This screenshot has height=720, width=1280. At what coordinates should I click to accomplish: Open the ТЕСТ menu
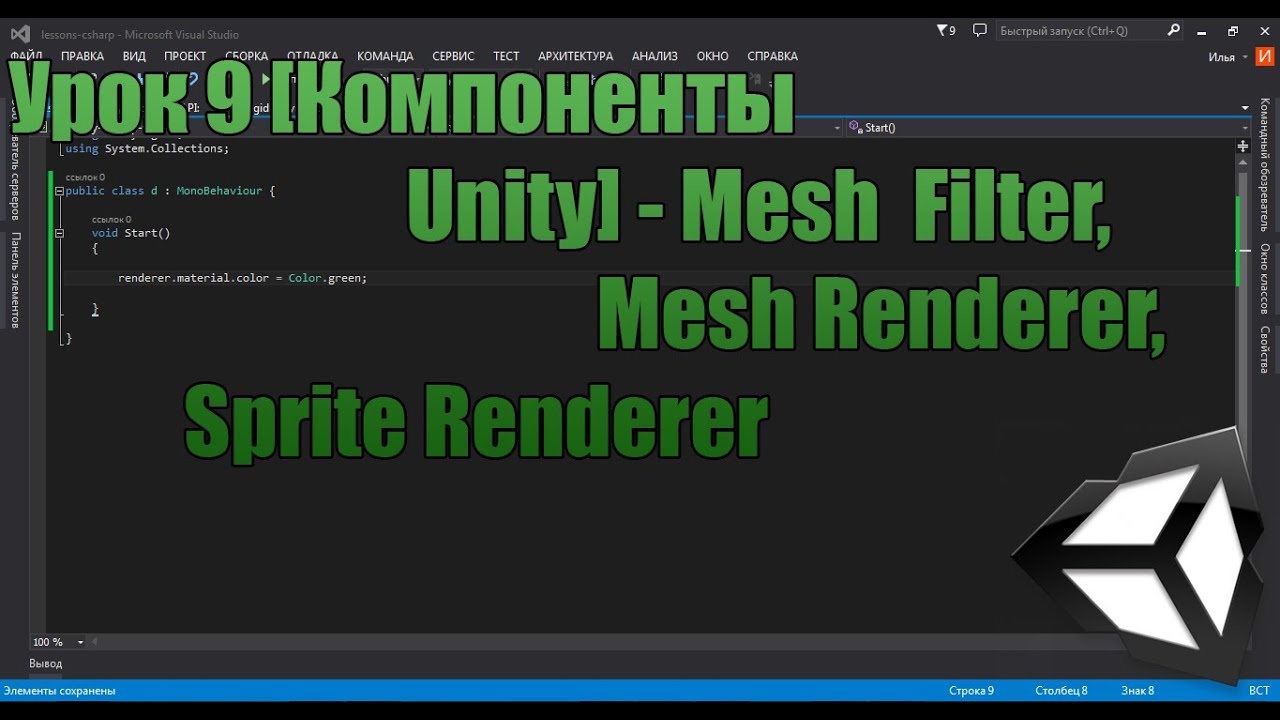(x=506, y=56)
